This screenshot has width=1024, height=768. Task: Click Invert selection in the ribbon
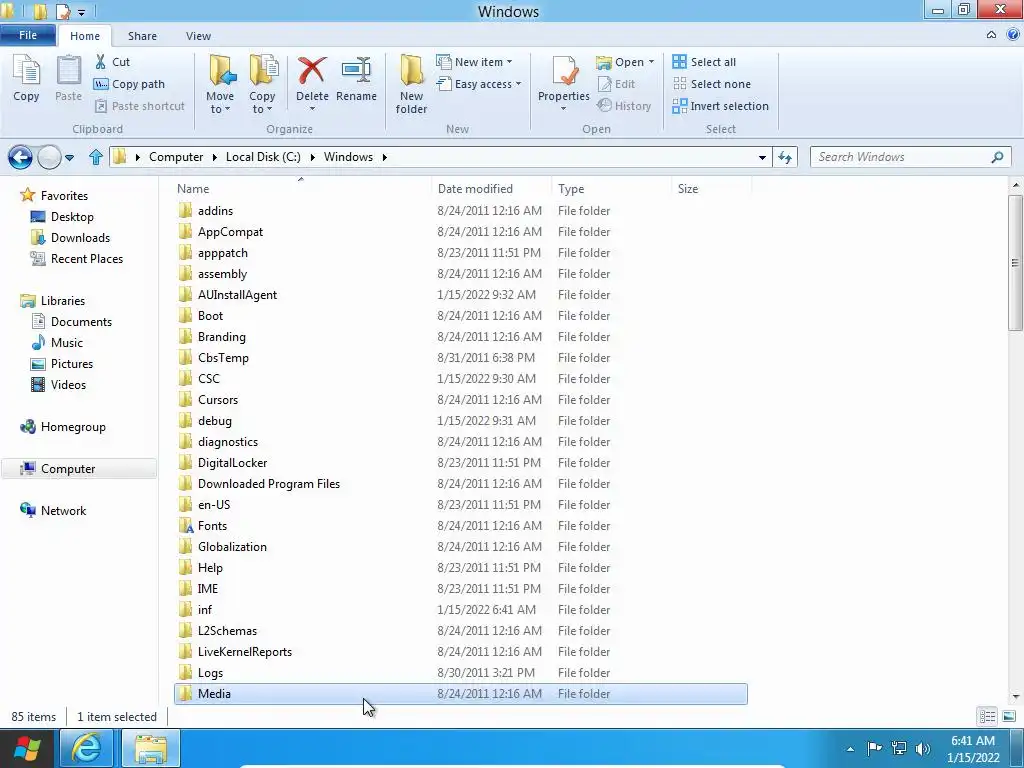[x=720, y=106]
